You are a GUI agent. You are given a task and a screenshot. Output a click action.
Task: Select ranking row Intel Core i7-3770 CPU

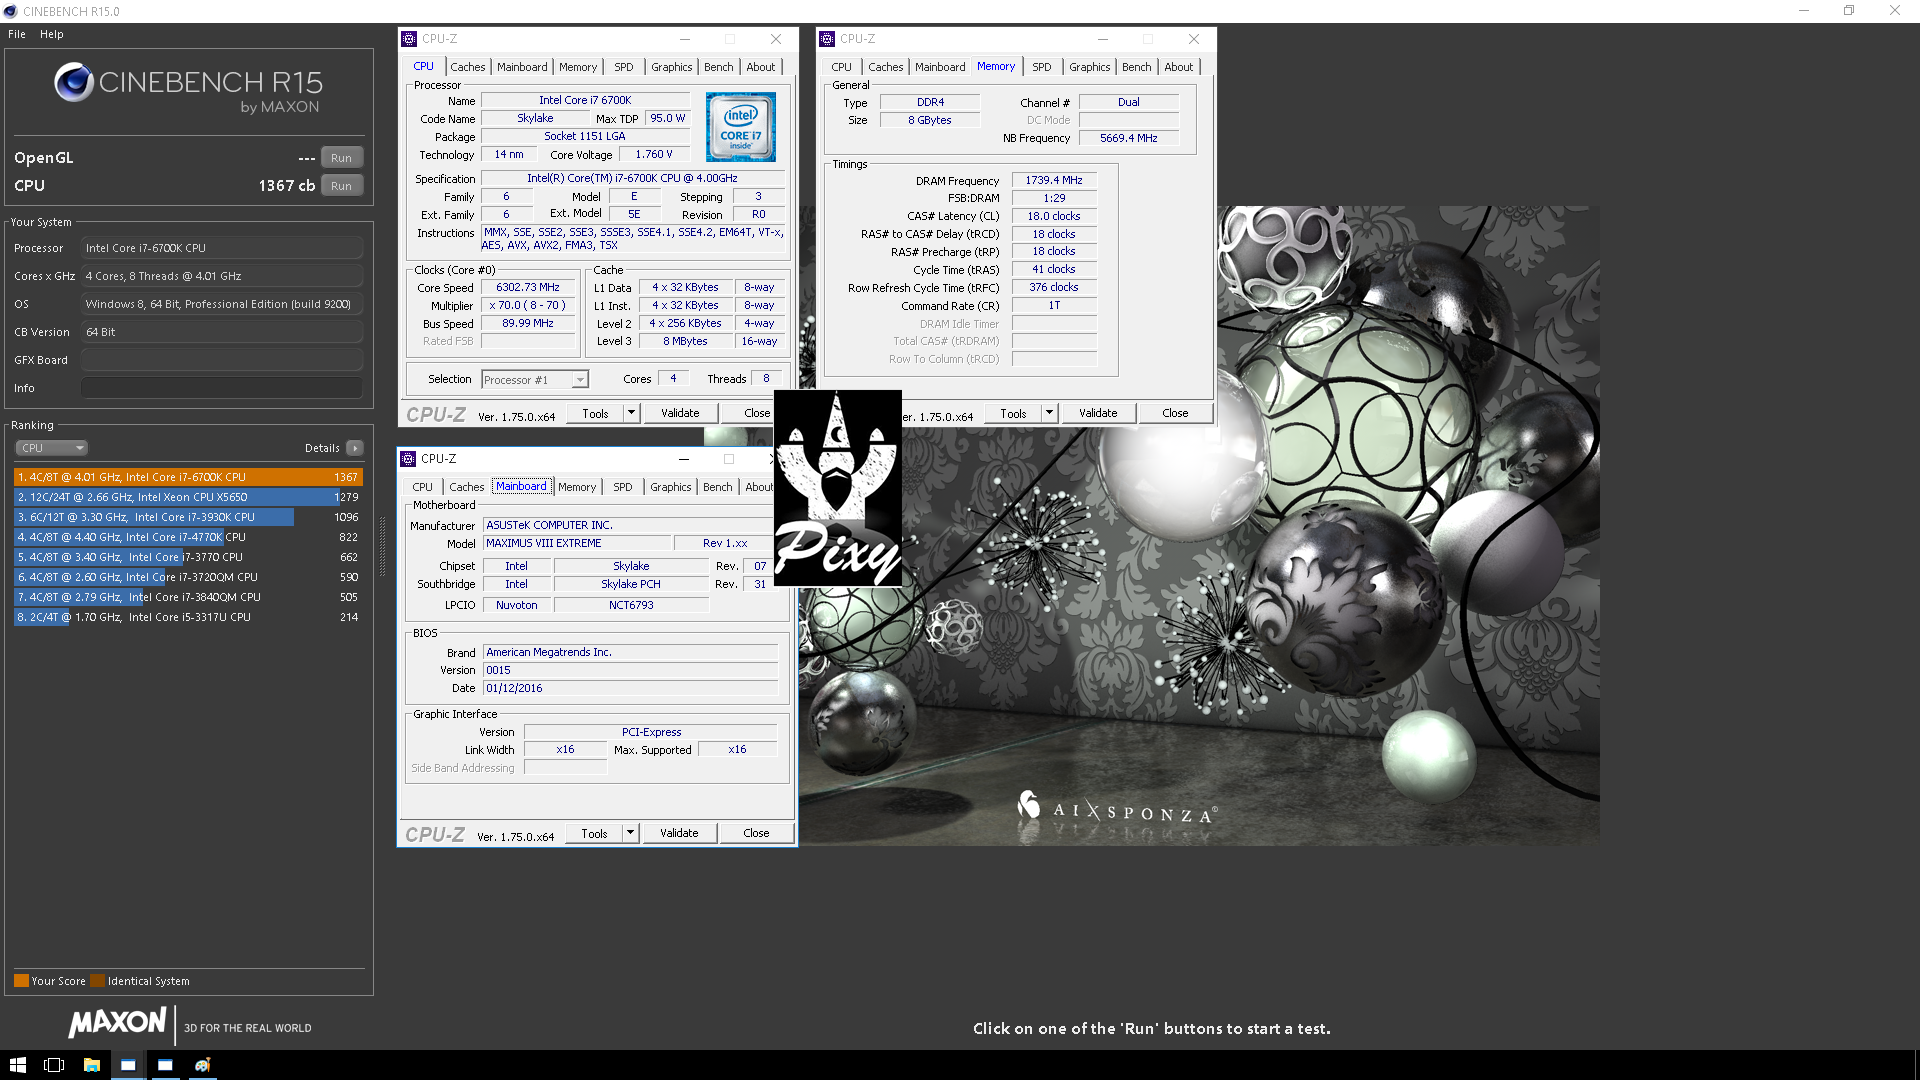pos(188,557)
